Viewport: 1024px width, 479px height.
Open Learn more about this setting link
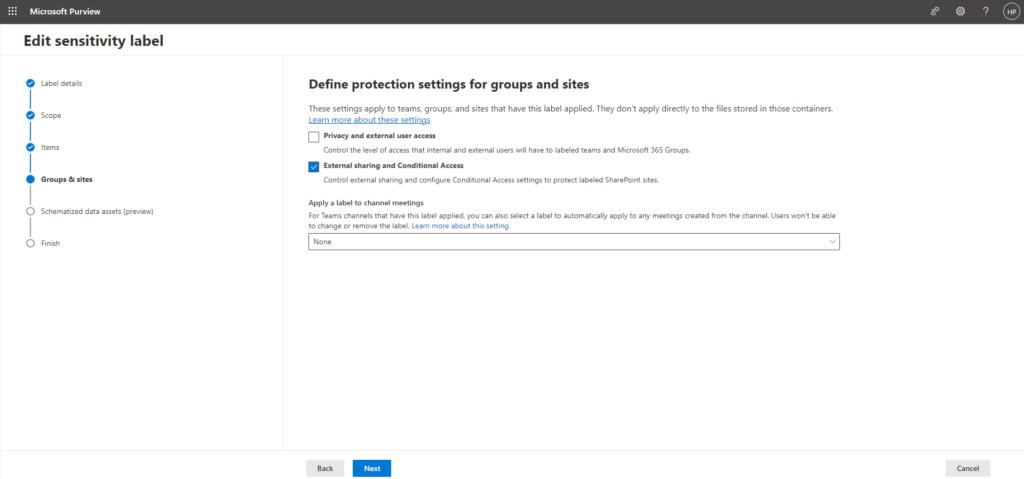tap(460, 226)
